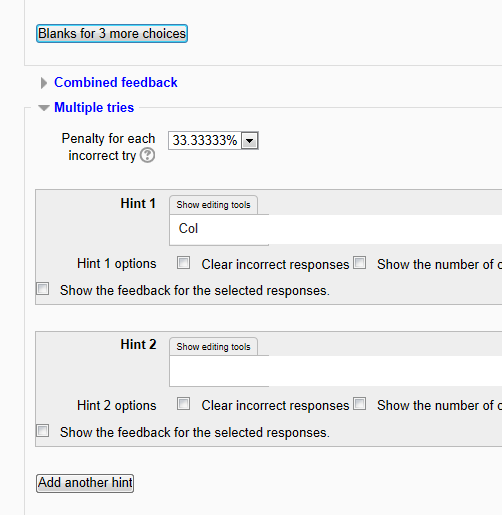Screen dimensions: 502x515
Task: Show editing tools for Hint 2
Action: click(x=213, y=347)
